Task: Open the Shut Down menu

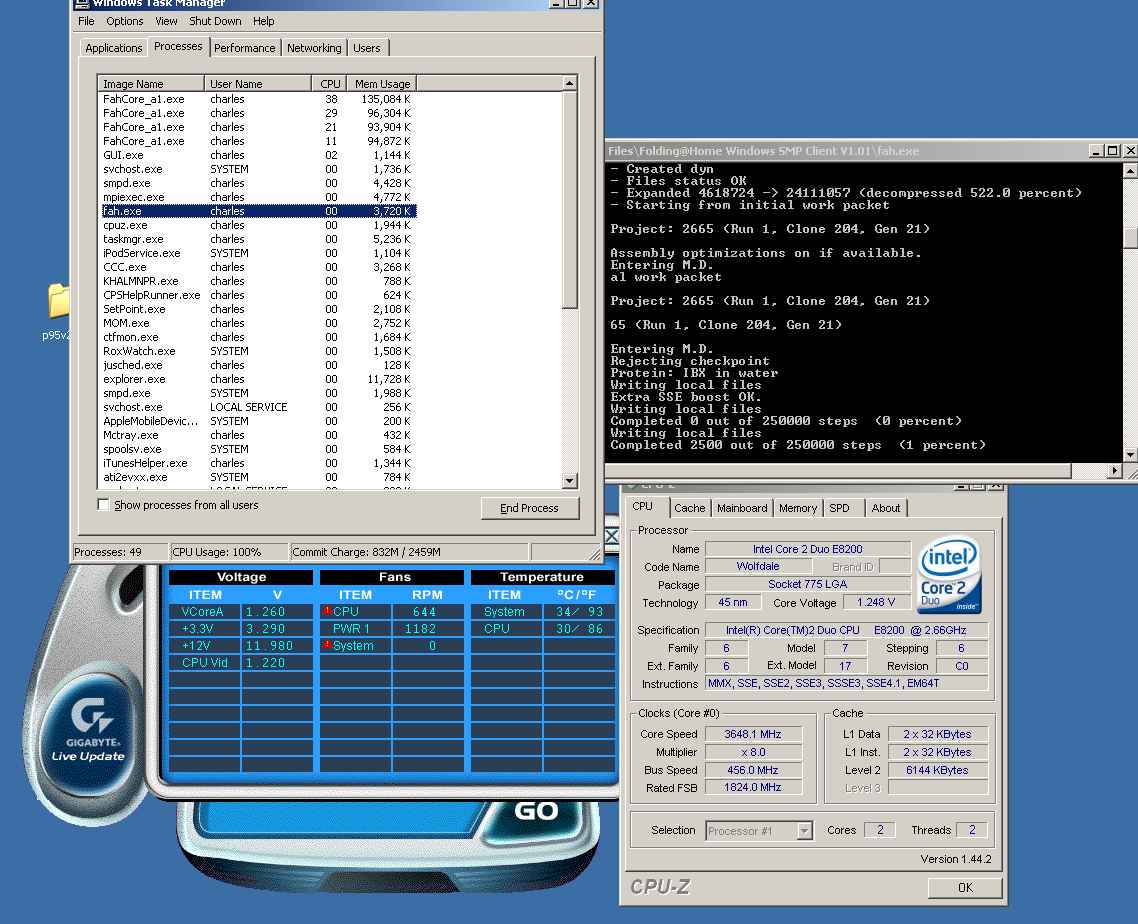Action: [x=215, y=21]
